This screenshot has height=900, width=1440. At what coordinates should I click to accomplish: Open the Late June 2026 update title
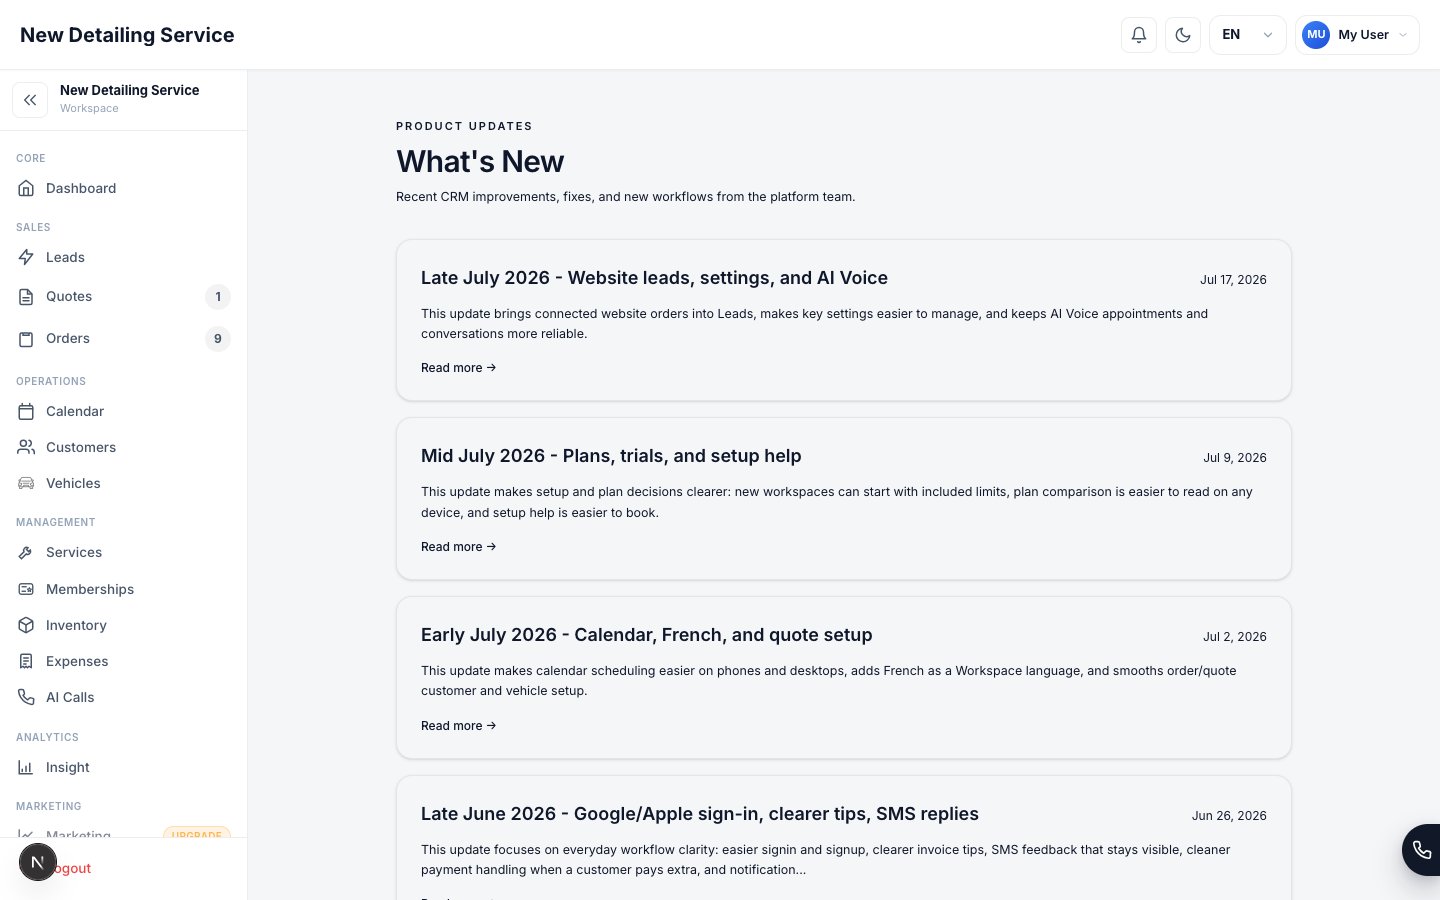tap(700, 814)
